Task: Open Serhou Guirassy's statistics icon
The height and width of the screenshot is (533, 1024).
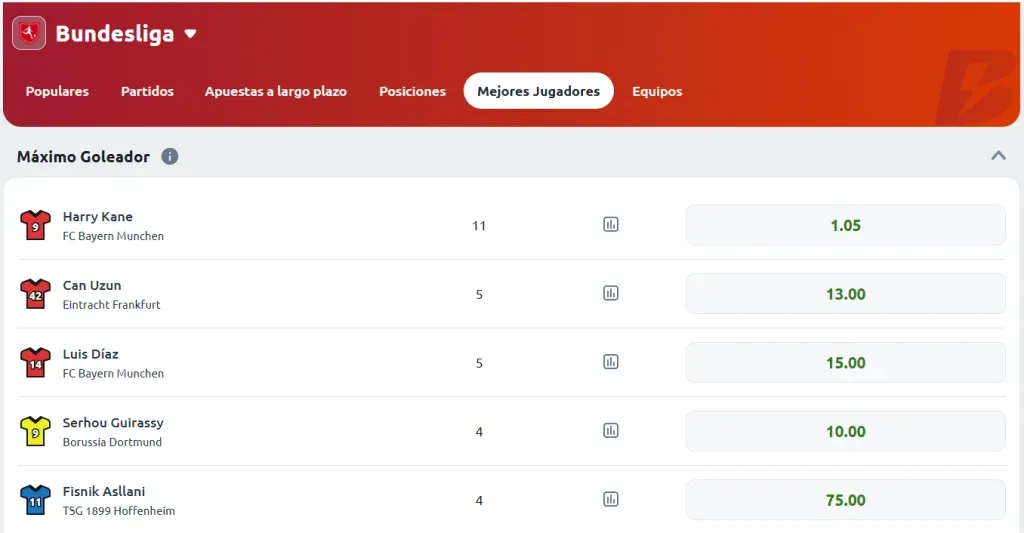Action: (x=611, y=431)
